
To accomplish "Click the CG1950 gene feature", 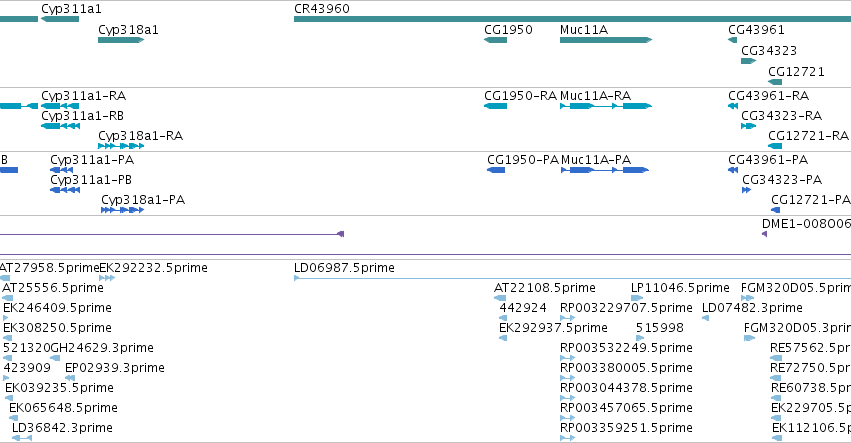I will pos(496,40).
